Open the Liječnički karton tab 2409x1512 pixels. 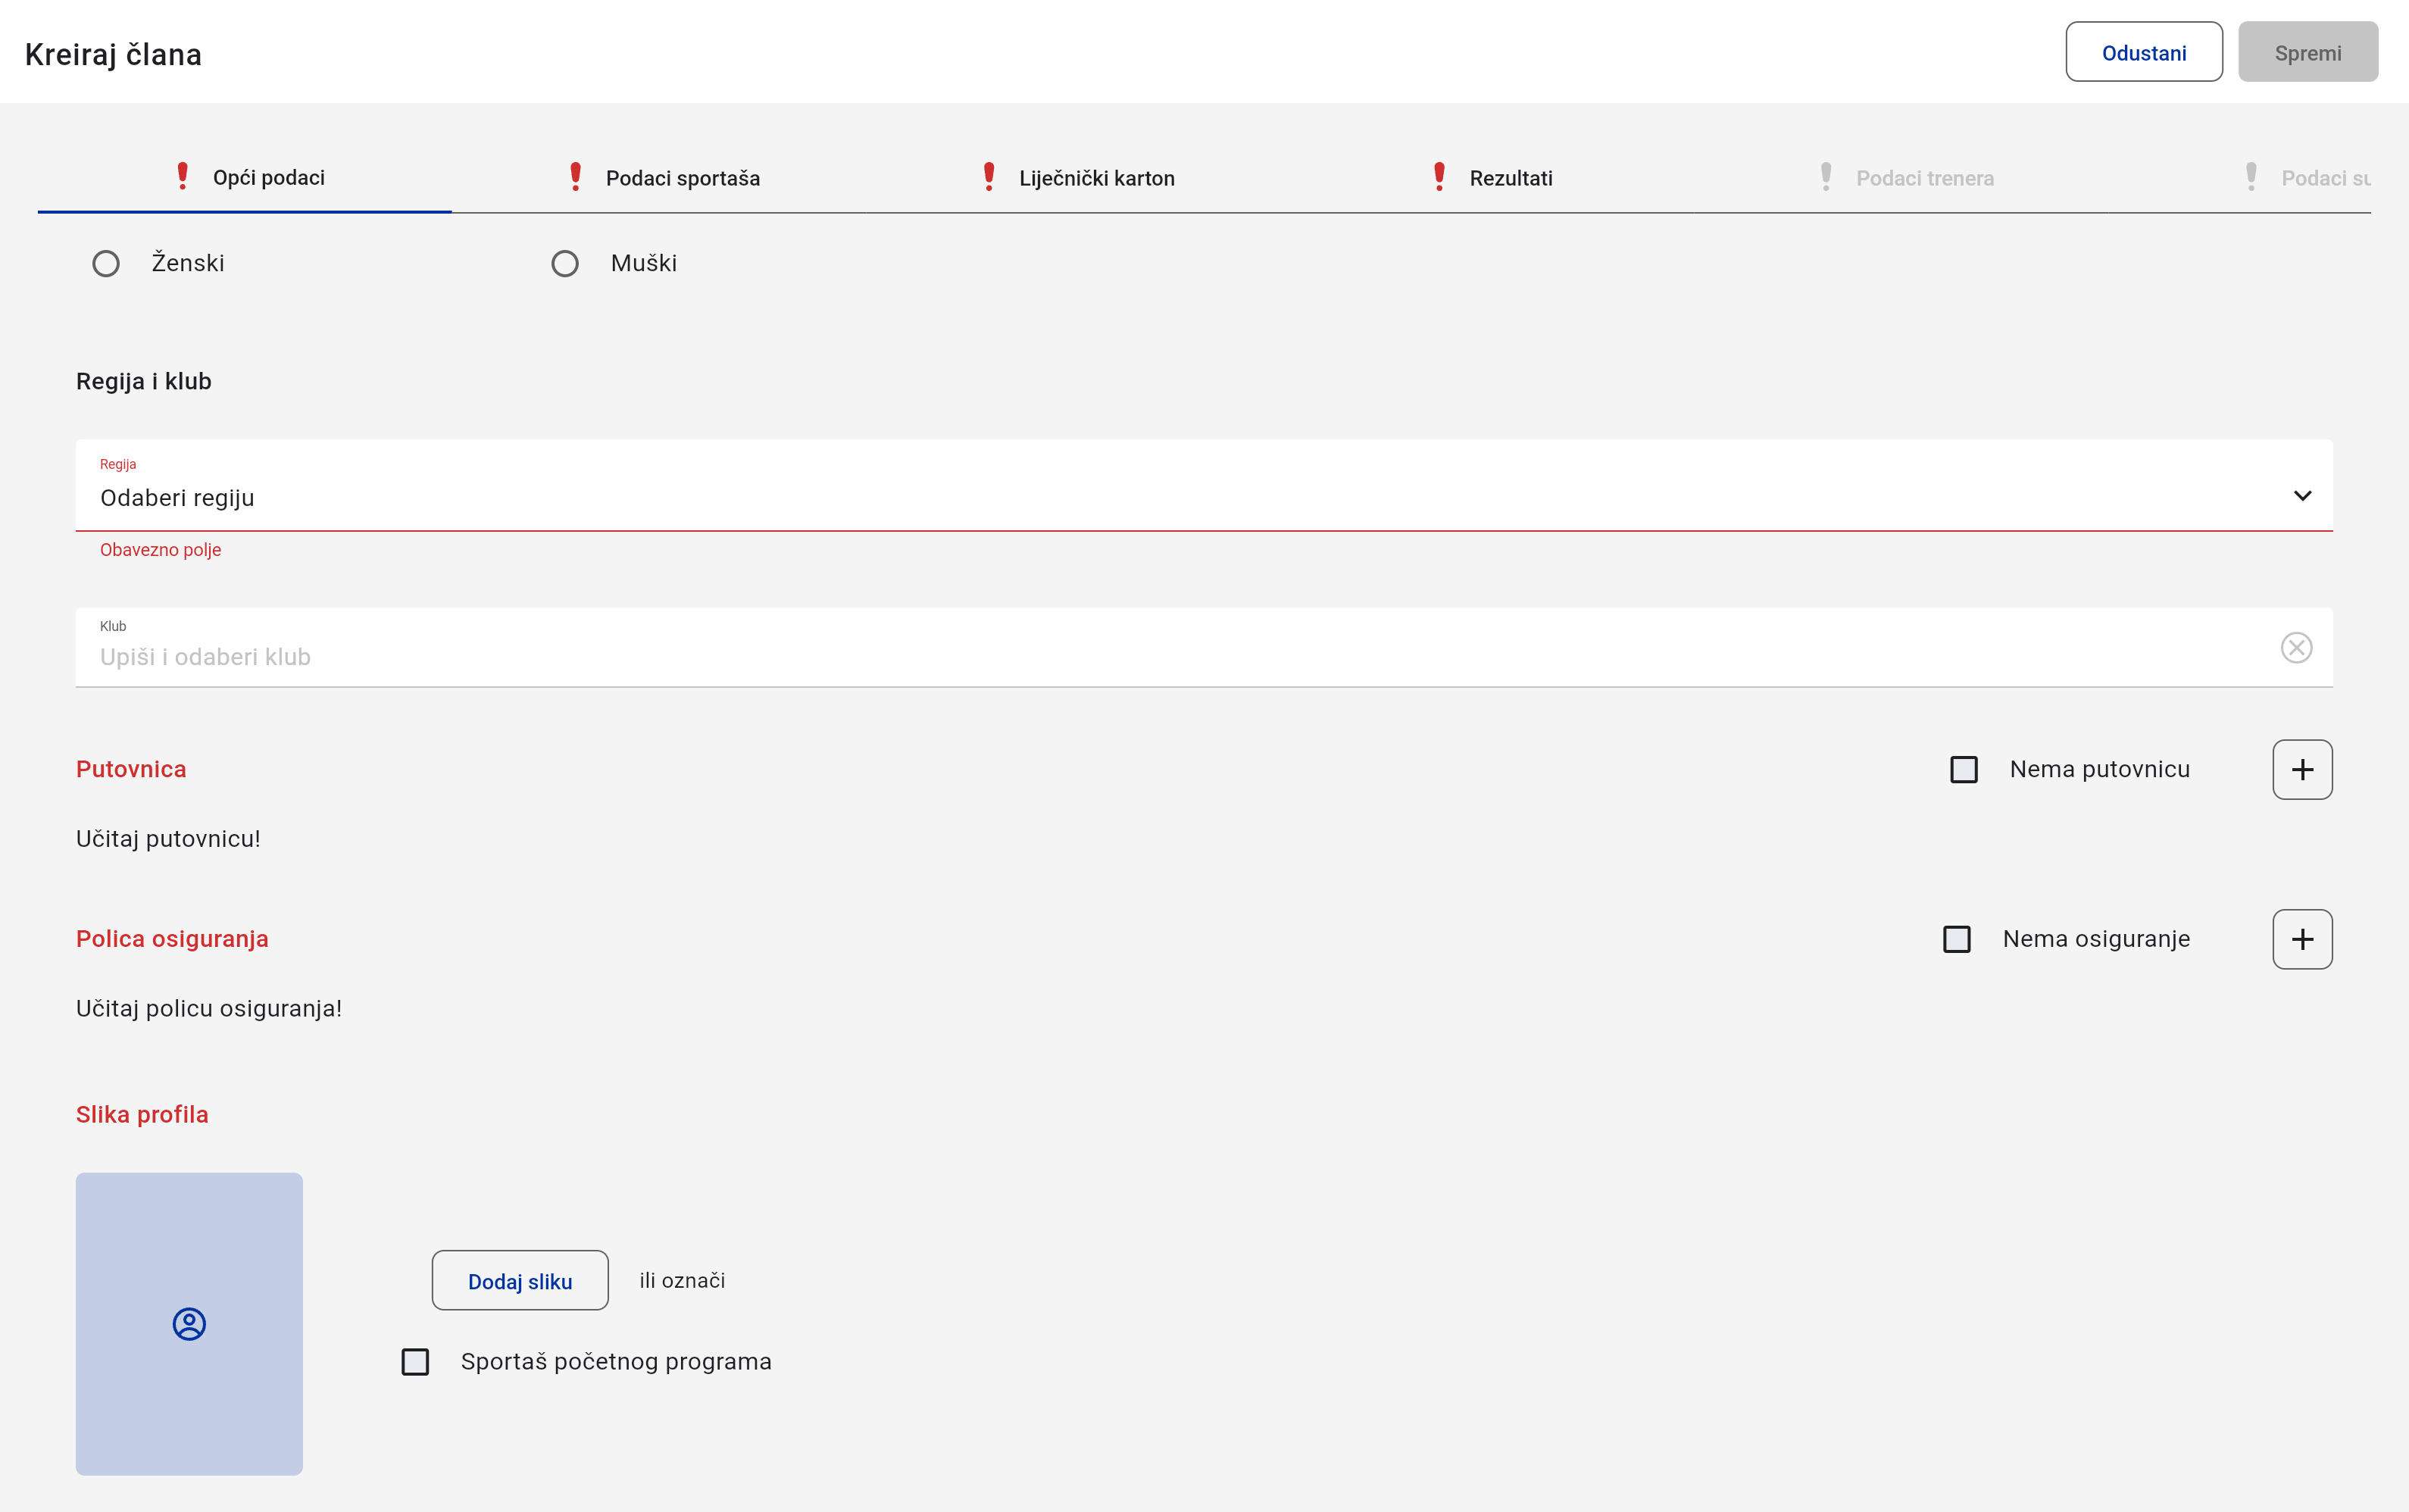1096,178
